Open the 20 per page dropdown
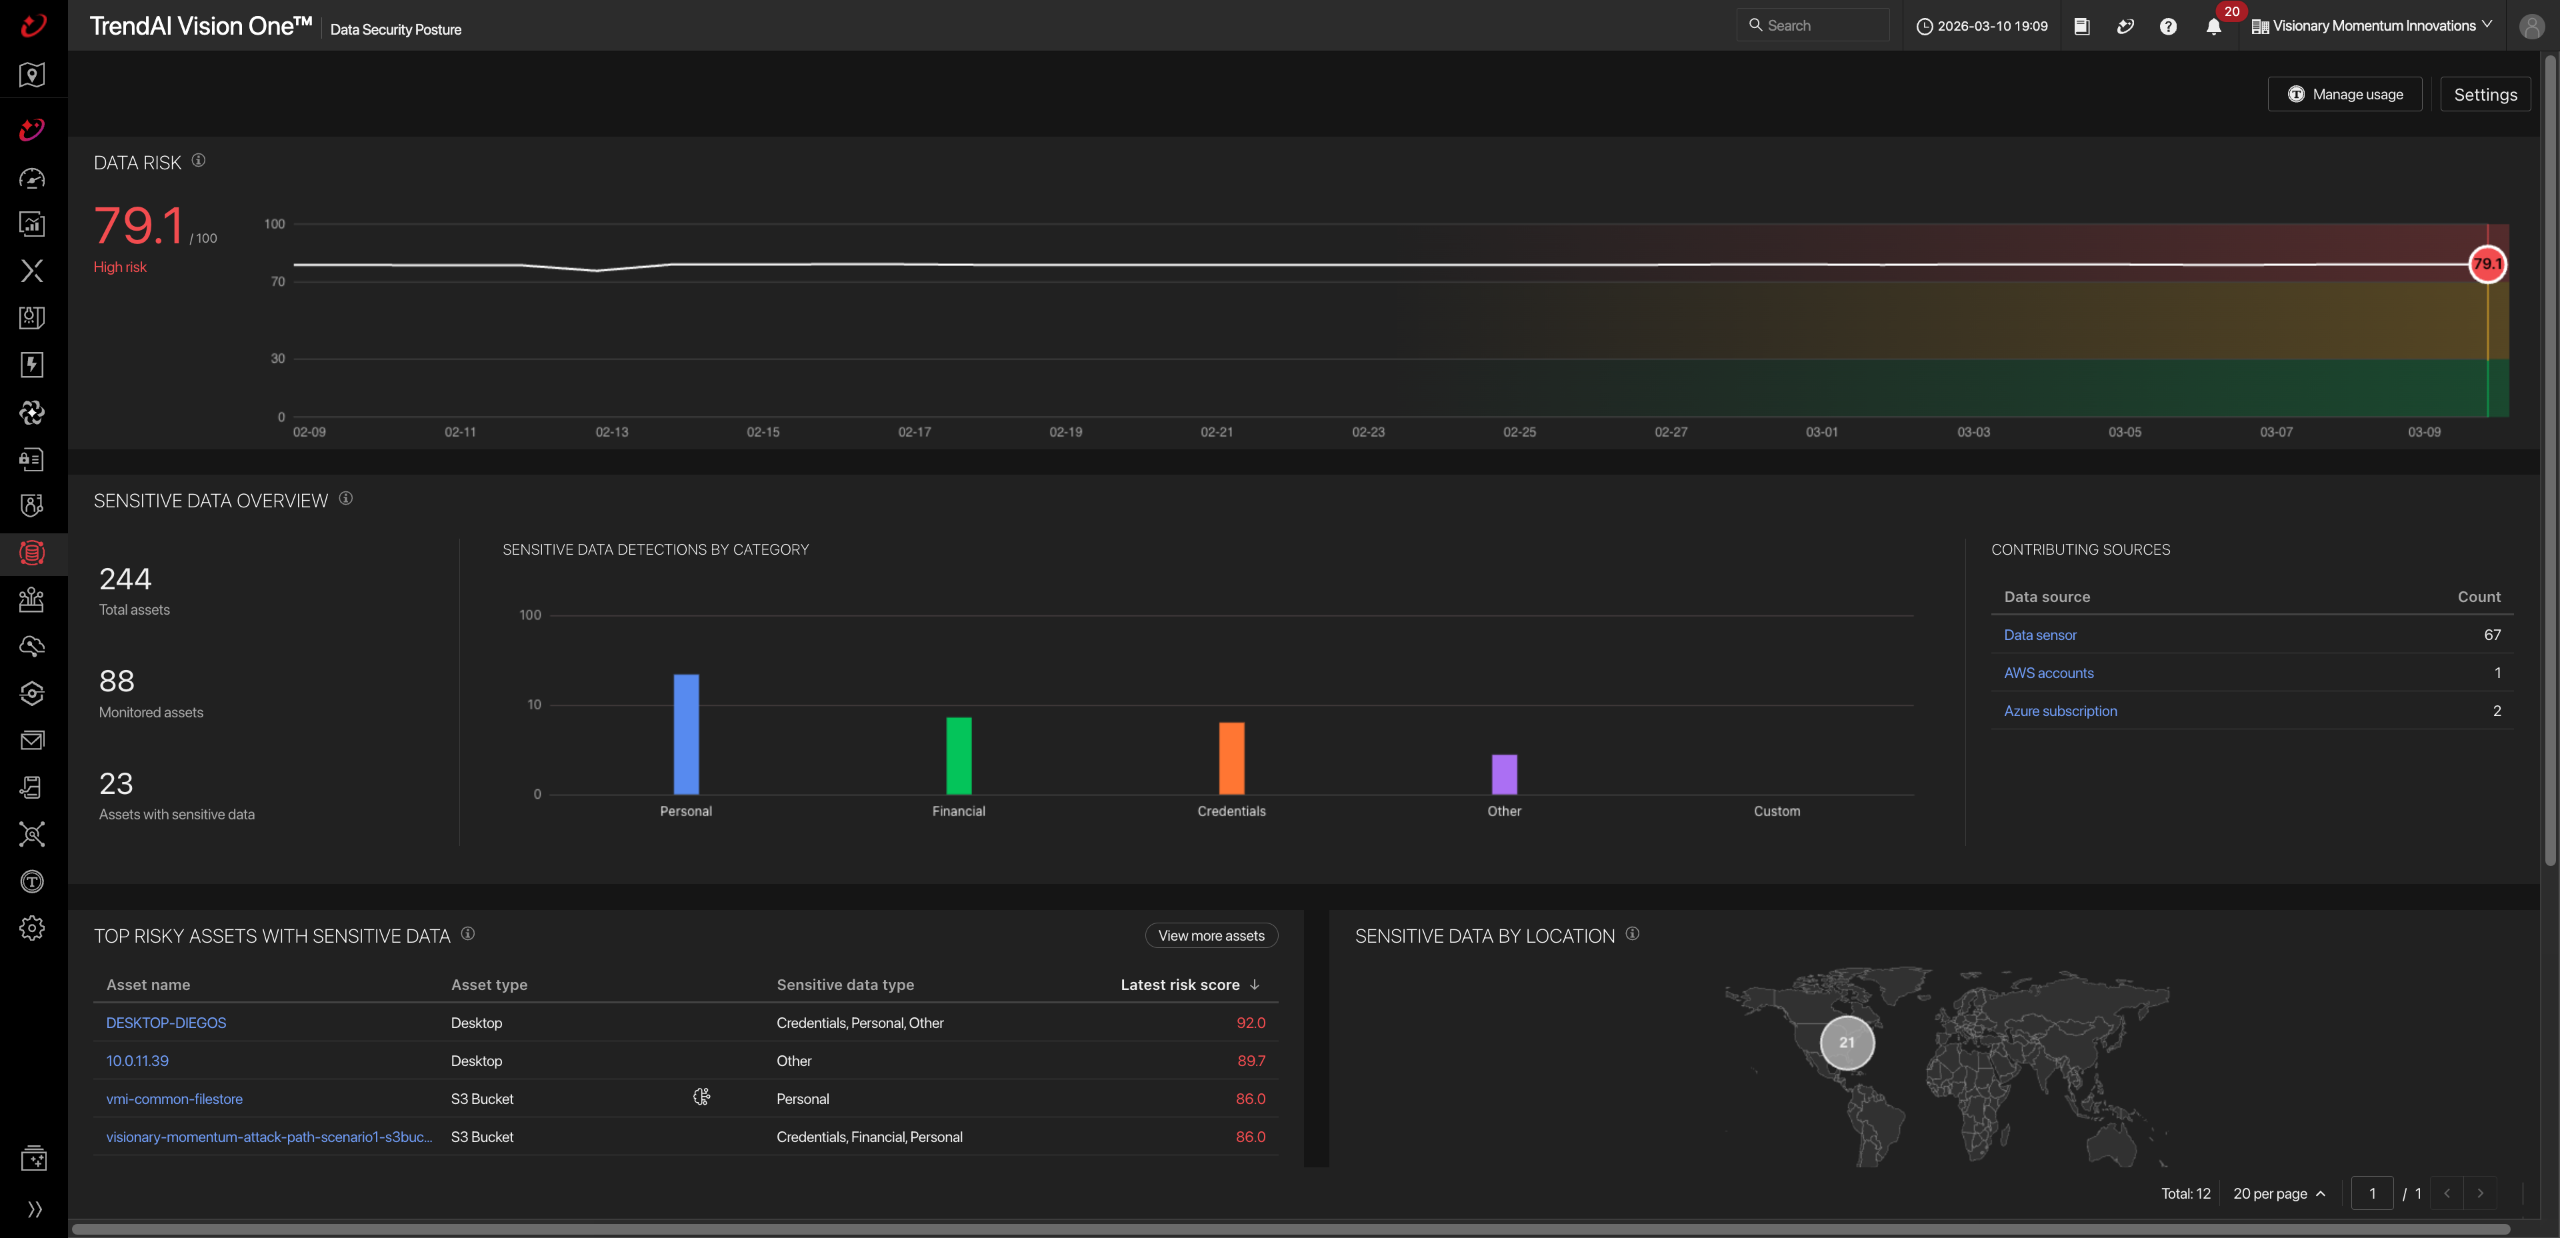This screenshot has height=1238, width=2560. pyautogui.click(x=2278, y=1194)
